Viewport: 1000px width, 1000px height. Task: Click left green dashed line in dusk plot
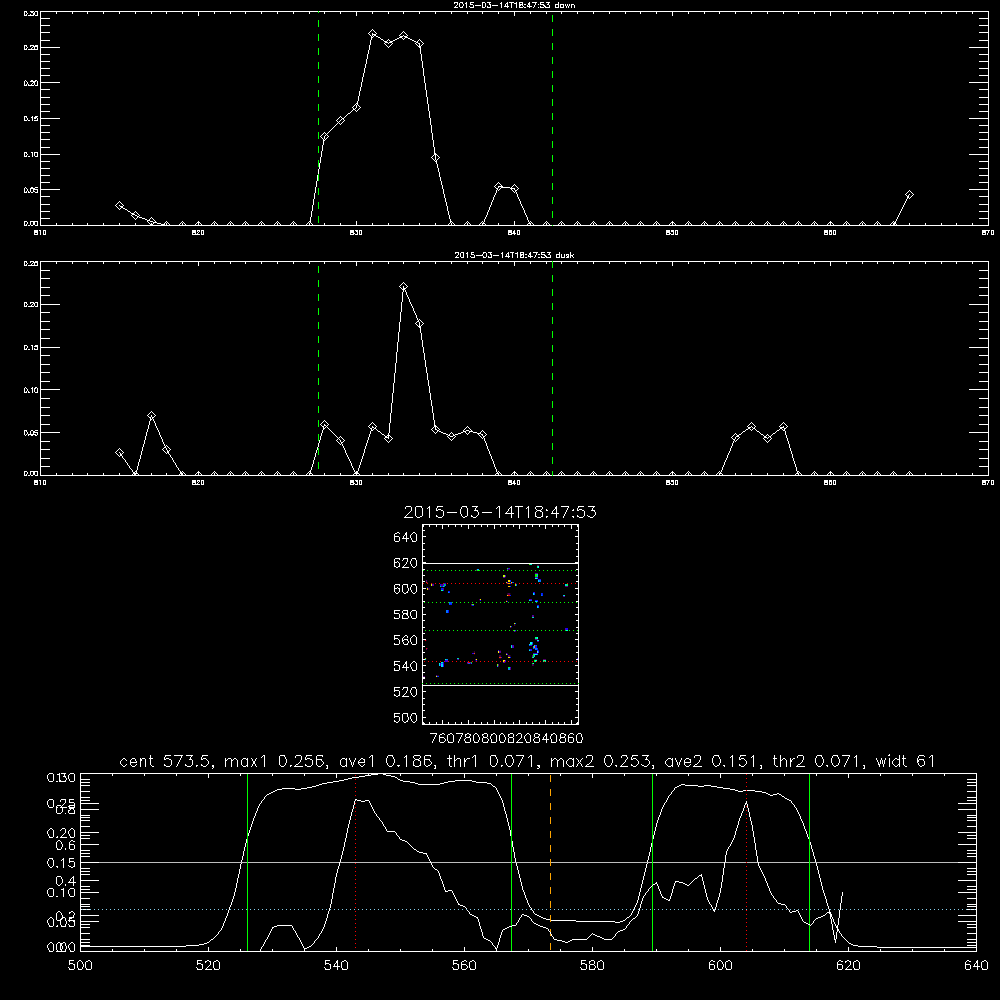318,368
